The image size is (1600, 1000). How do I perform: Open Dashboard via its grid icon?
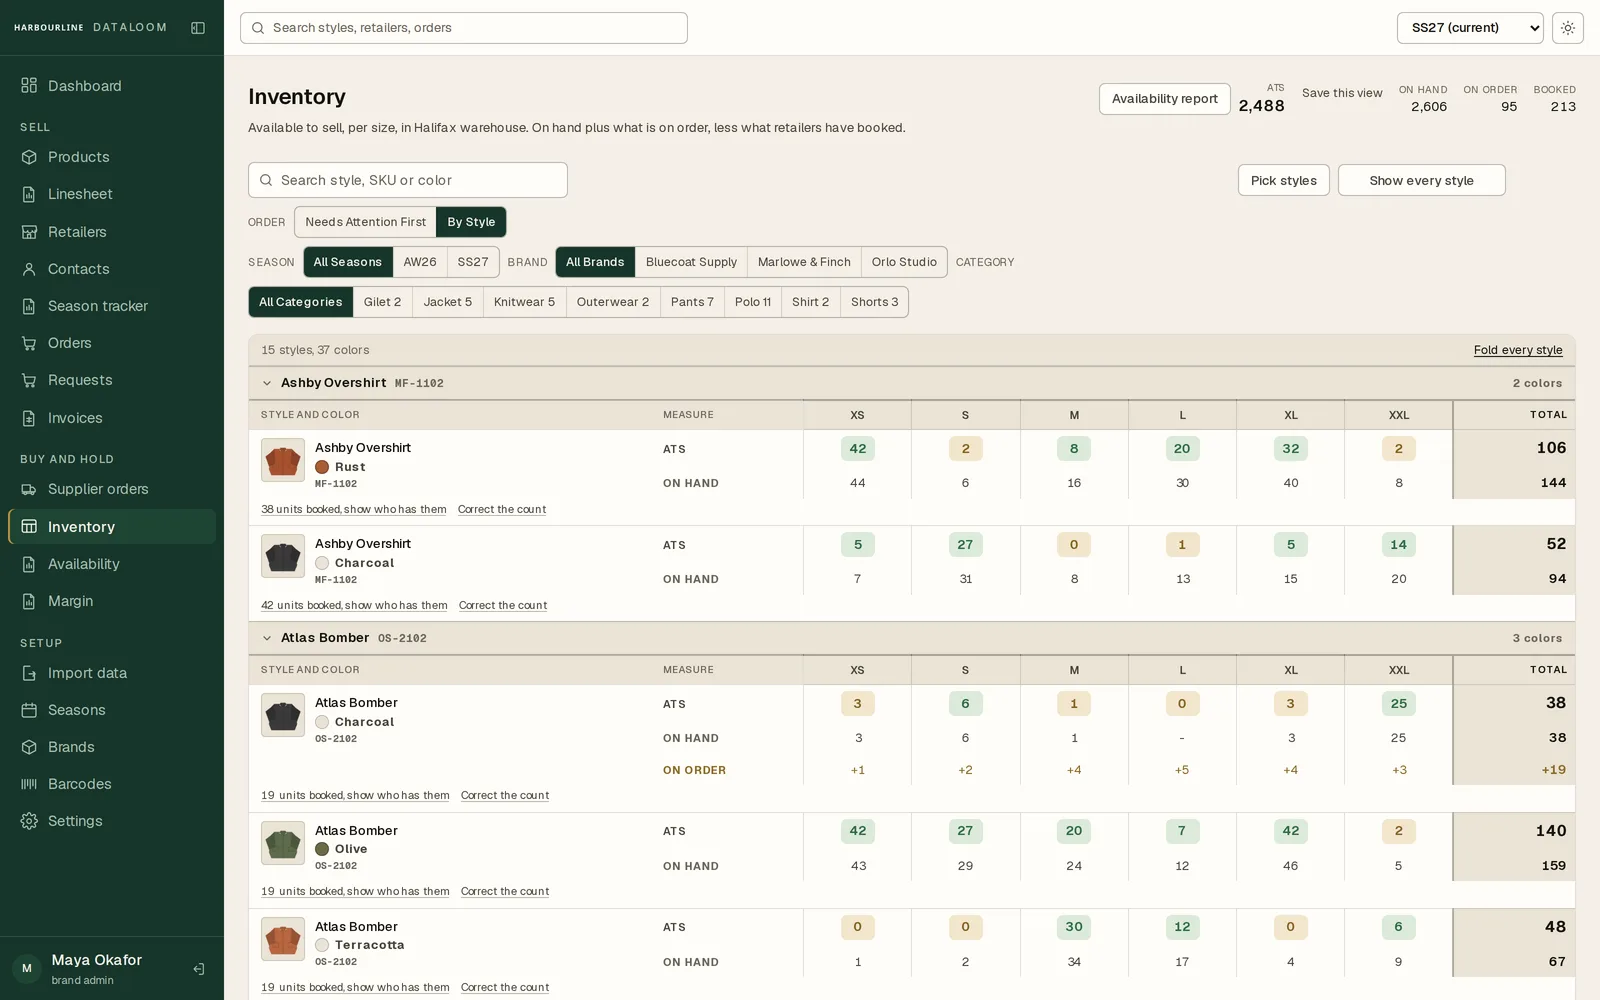pyautogui.click(x=29, y=86)
